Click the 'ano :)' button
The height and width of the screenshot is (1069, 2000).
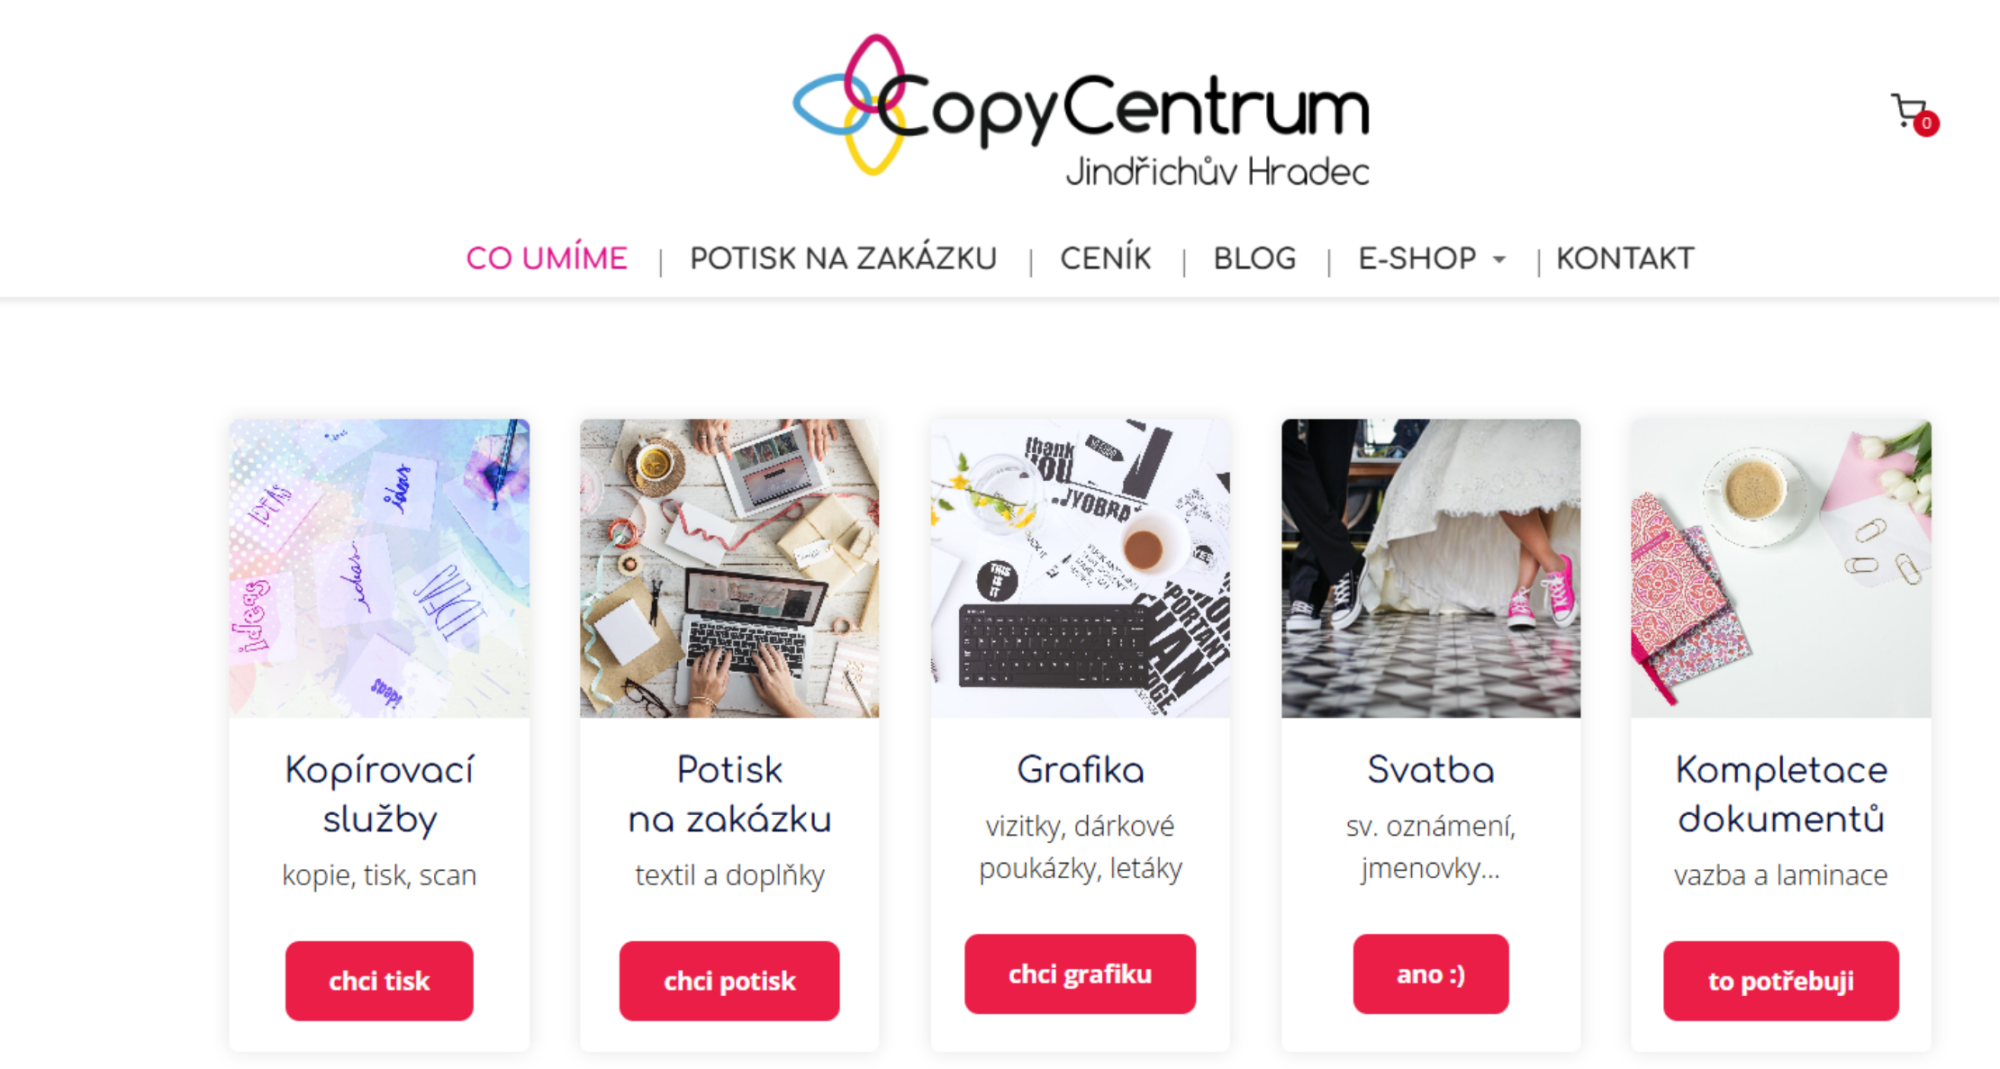(1431, 973)
